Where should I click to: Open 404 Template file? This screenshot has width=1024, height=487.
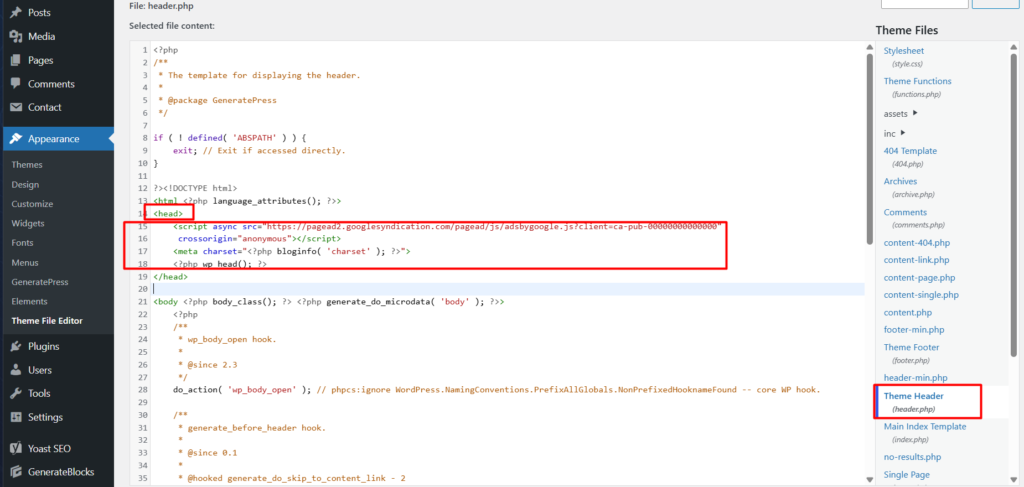(x=910, y=151)
